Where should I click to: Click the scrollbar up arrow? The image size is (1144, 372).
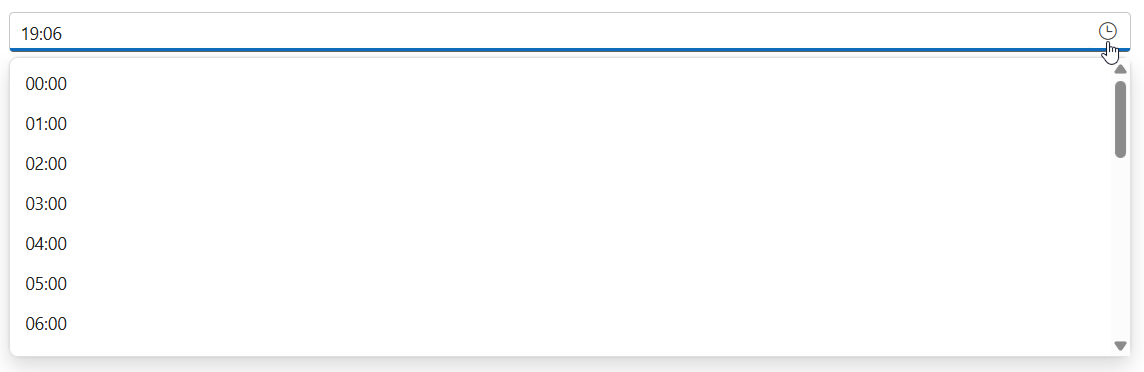click(x=1121, y=69)
